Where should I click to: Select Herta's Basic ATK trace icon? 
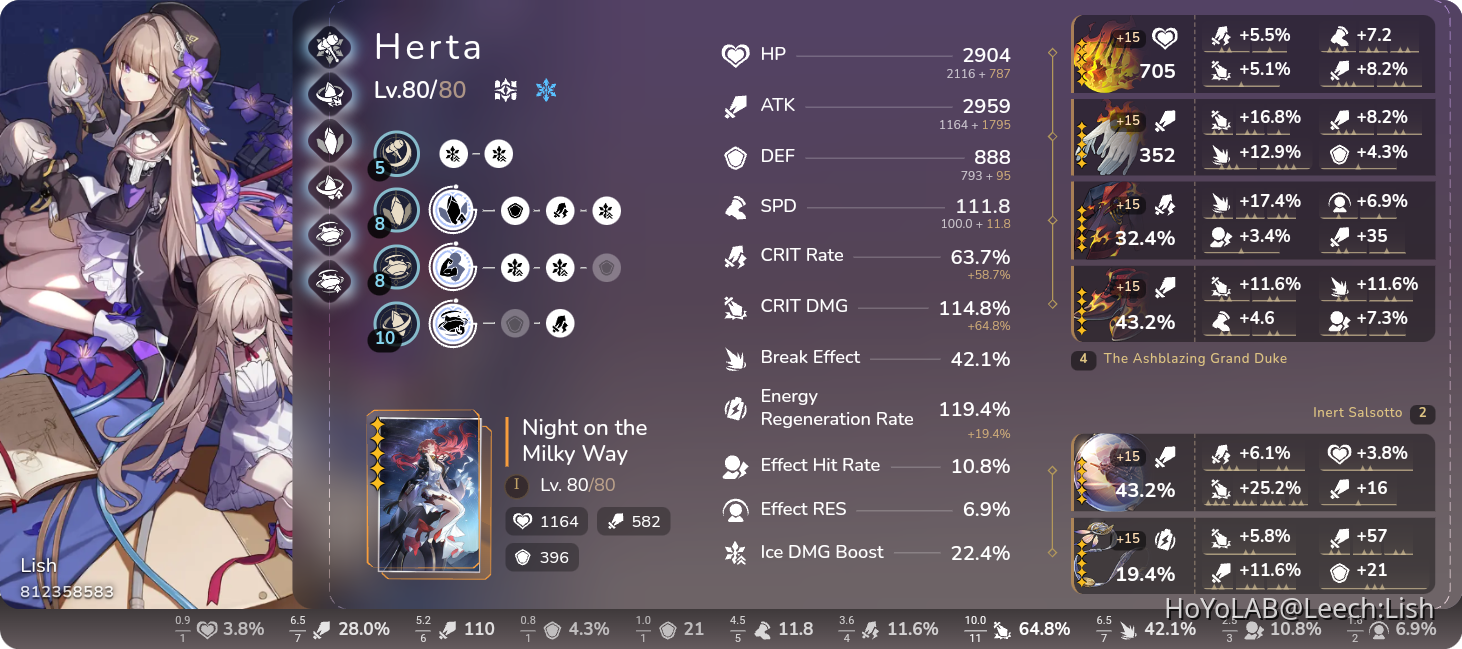tap(394, 154)
